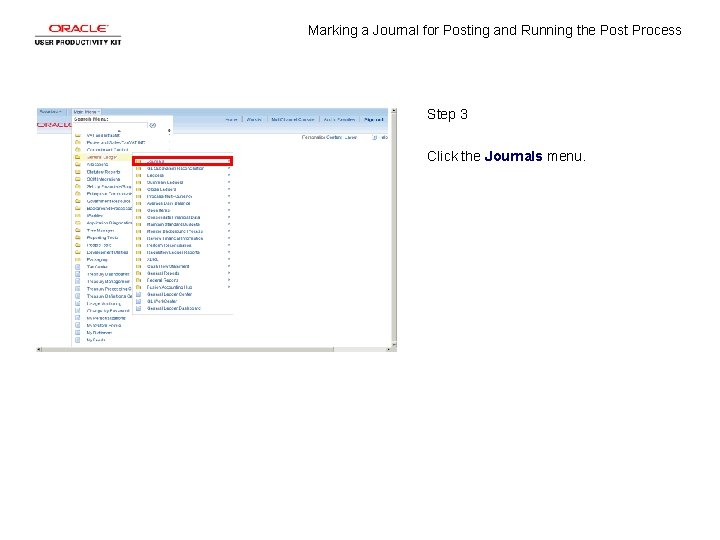Image resolution: width=720 pixels, height=540 pixels.
Task: Click the Sign out link
Action: (x=373, y=119)
